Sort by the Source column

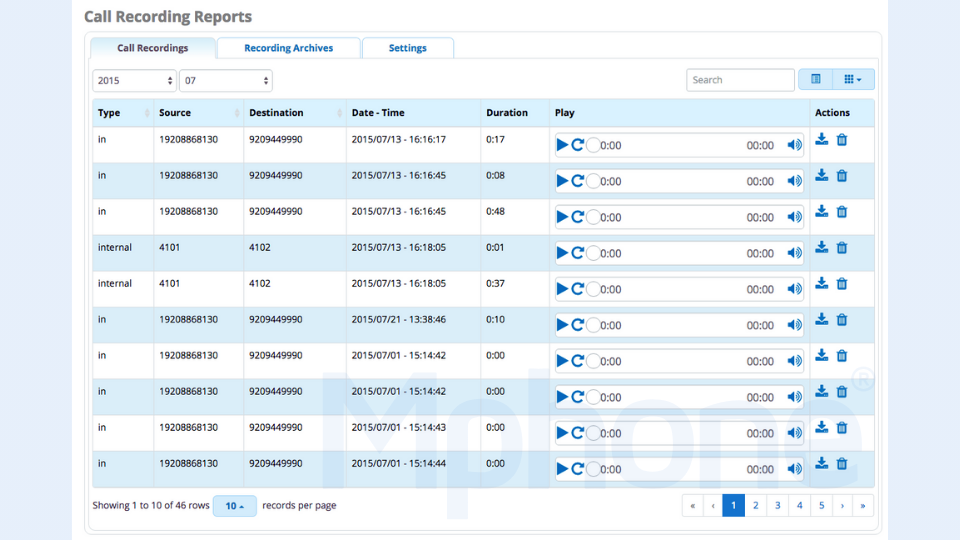point(199,113)
